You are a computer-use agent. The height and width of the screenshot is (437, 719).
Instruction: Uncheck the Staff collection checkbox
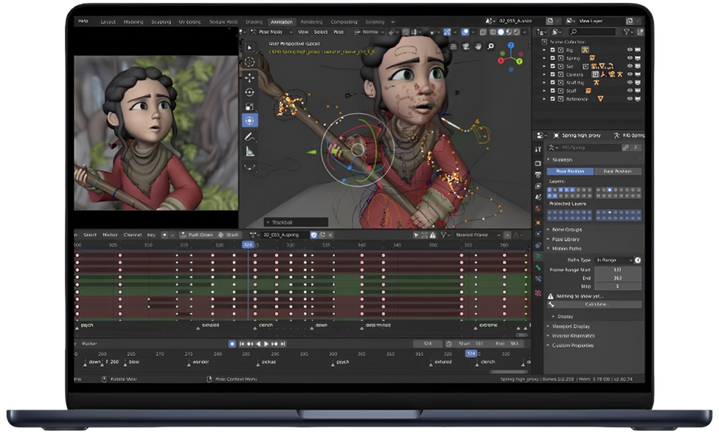click(x=553, y=91)
